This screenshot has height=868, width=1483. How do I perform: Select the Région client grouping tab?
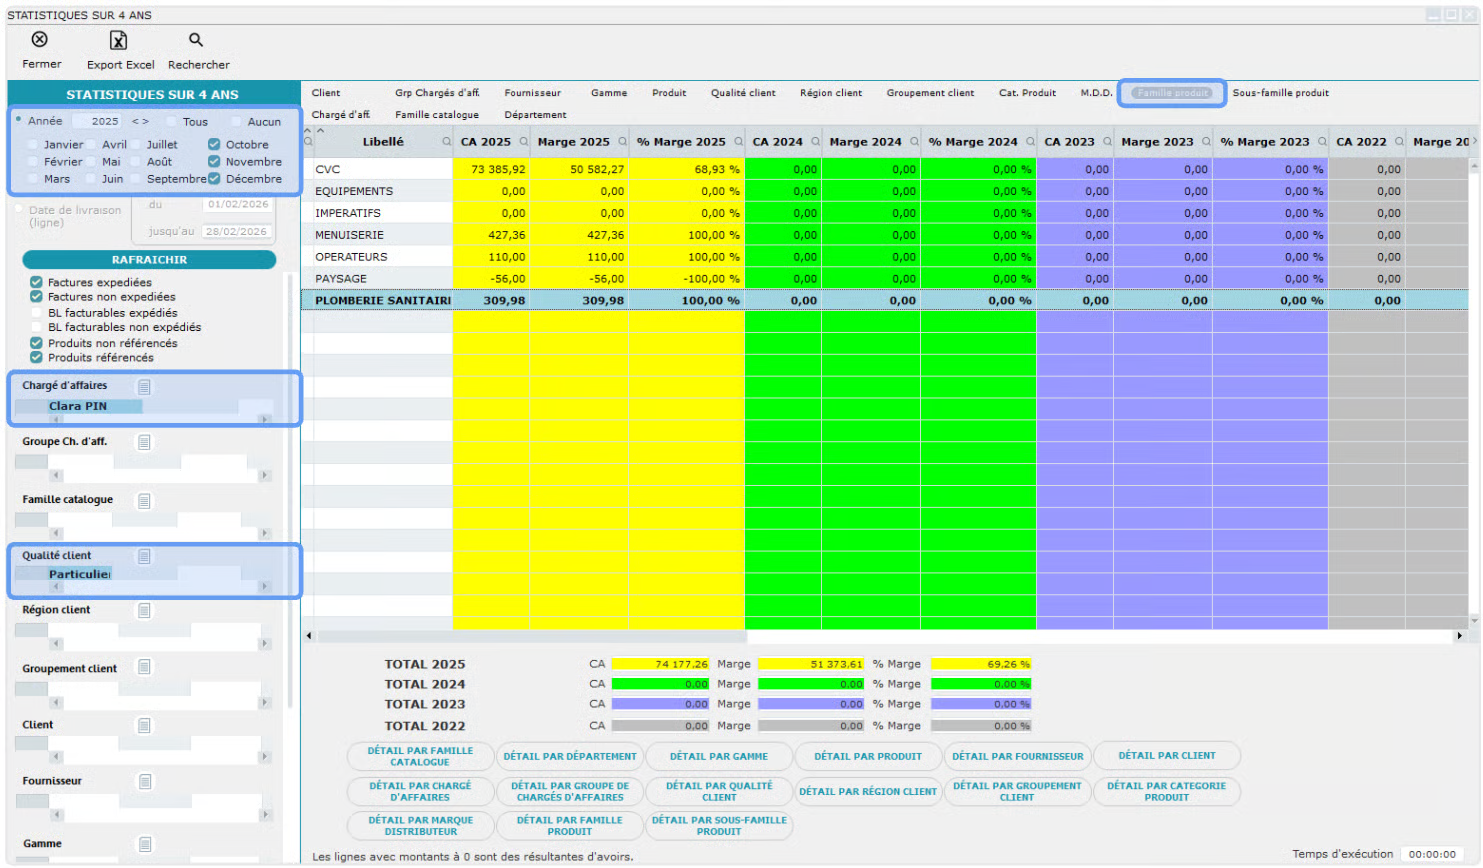[830, 93]
